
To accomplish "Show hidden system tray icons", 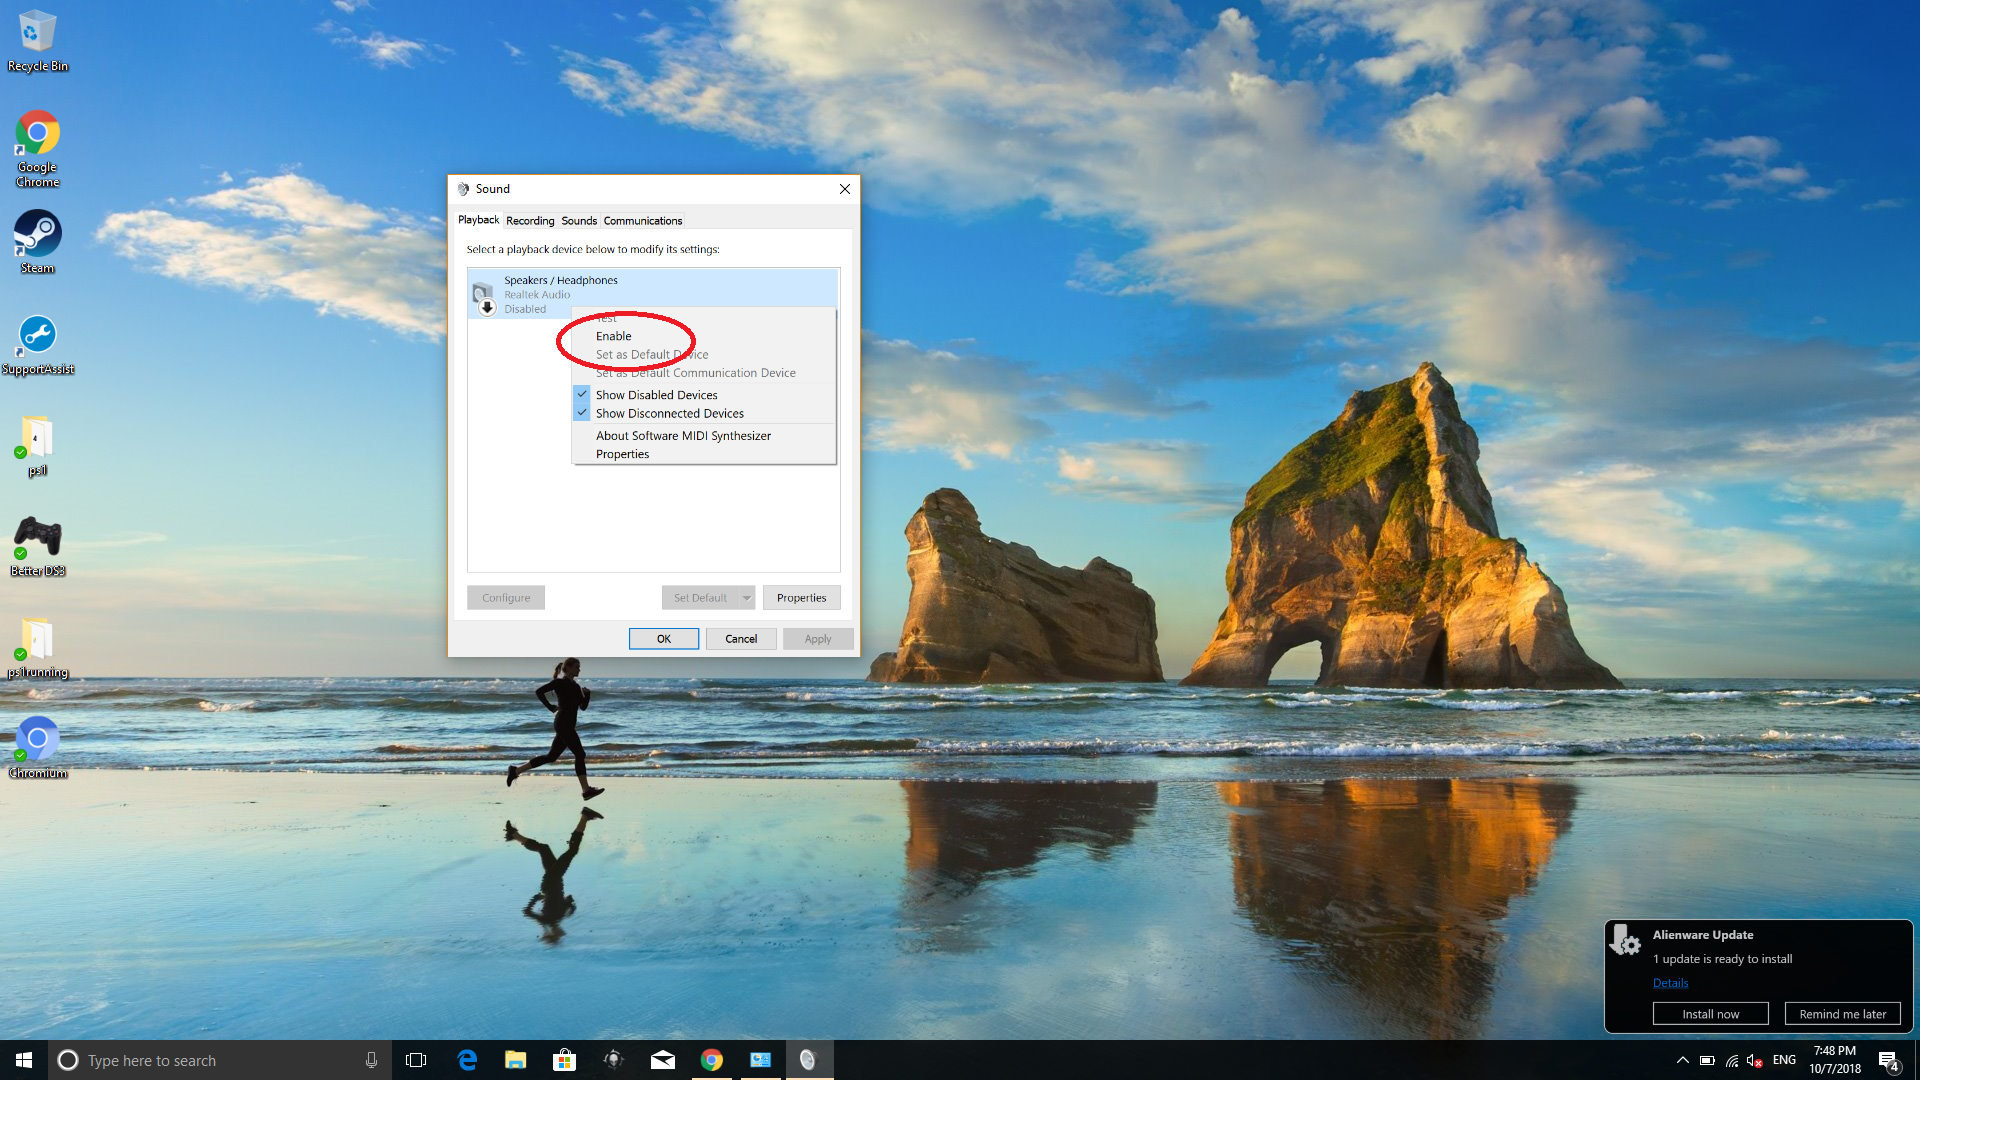I will pos(1682,1061).
